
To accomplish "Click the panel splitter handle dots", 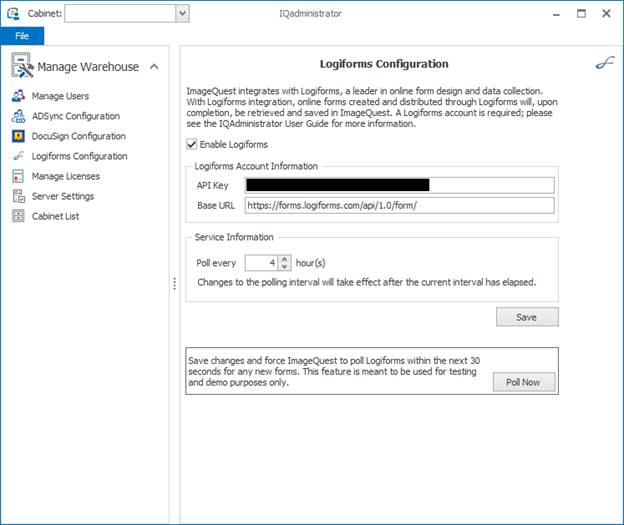I will pos(174,283).
